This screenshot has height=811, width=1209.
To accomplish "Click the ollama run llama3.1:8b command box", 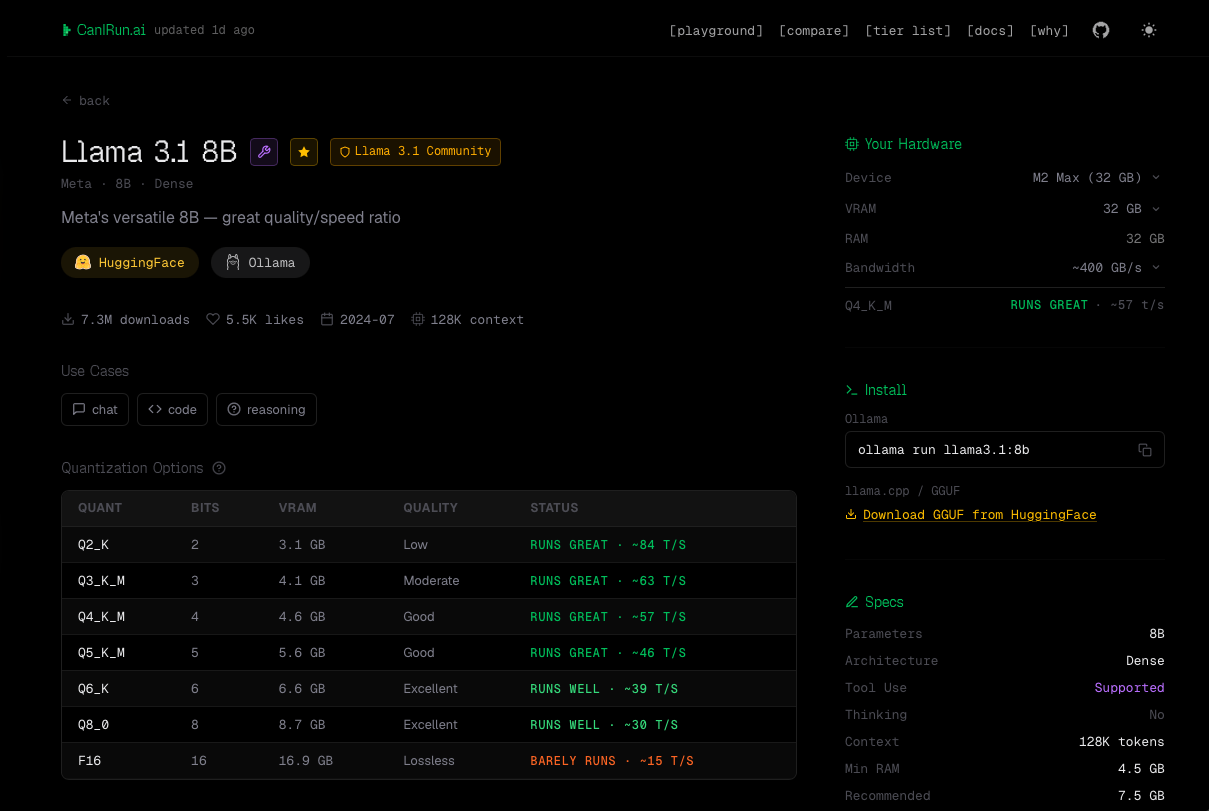I will pos(1005,450).
